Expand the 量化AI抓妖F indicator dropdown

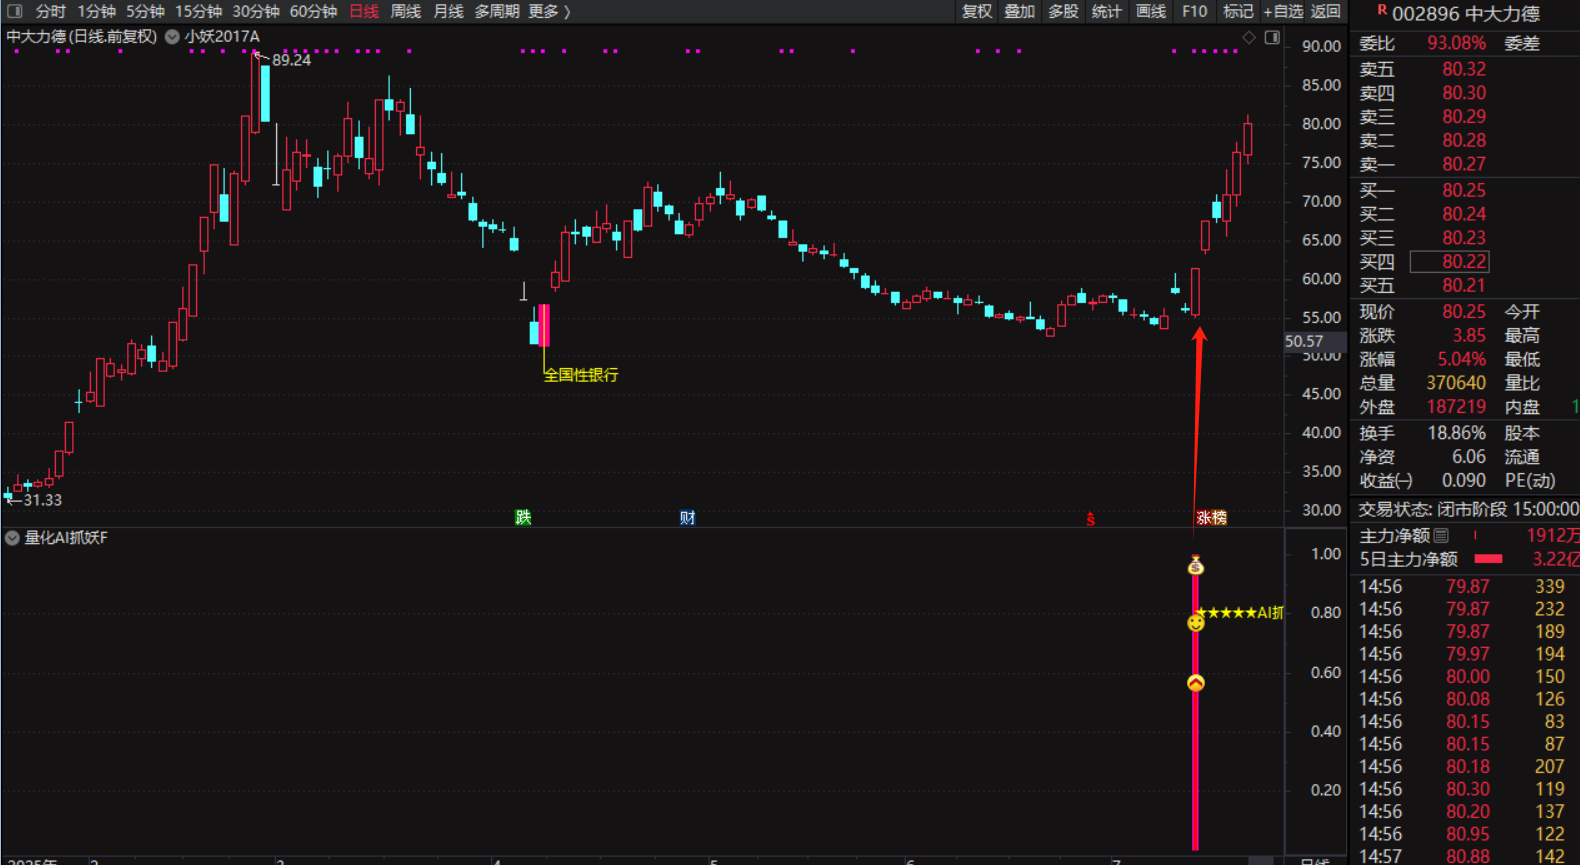pos(12,538)
